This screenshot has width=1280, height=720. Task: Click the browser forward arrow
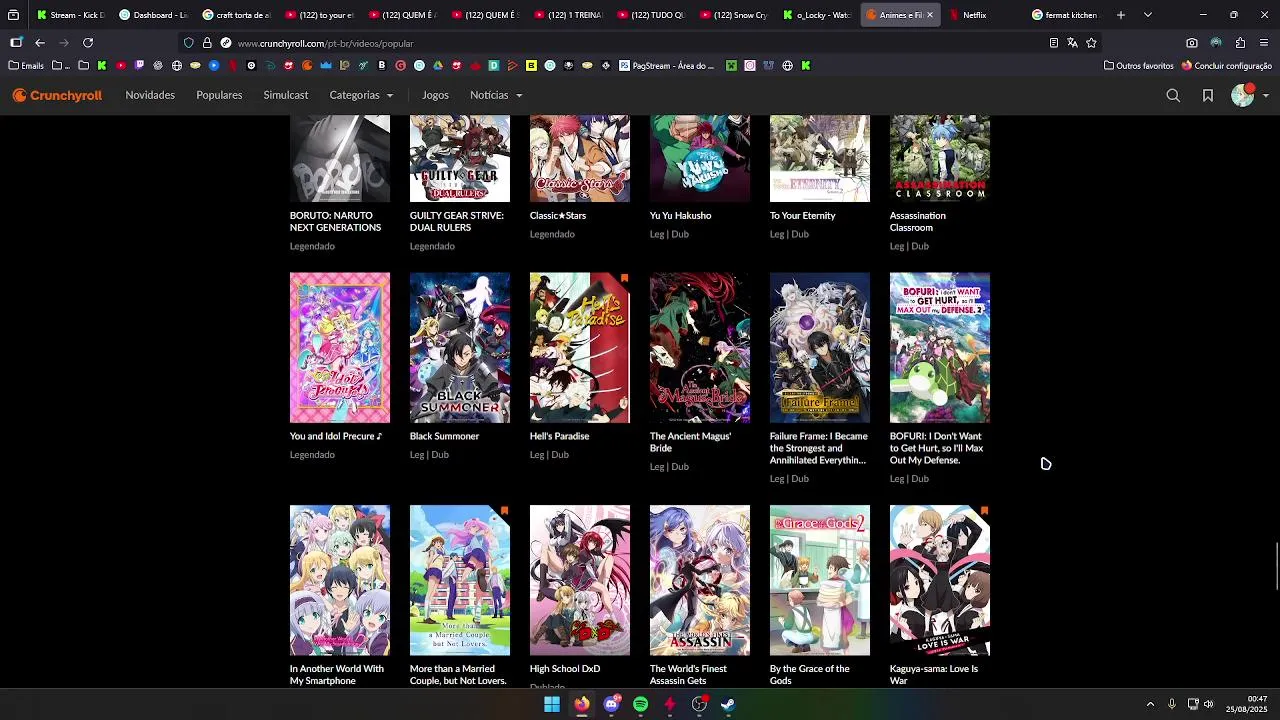point(64,43)
